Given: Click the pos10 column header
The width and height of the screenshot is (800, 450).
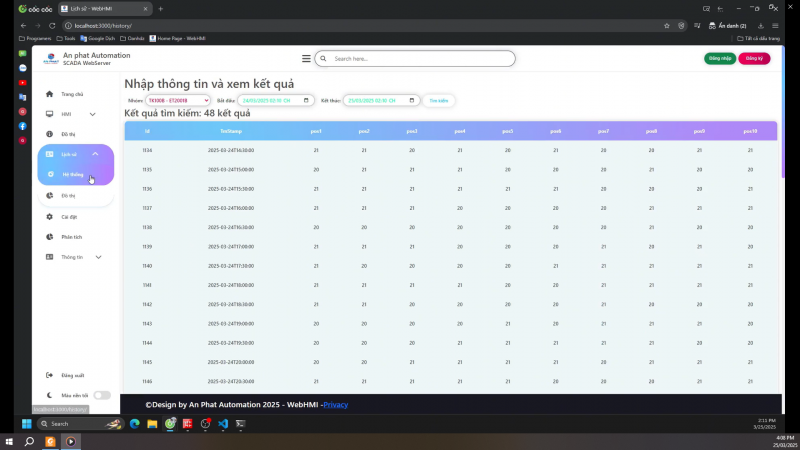Looking at the screenshot, I should (750, 131).
